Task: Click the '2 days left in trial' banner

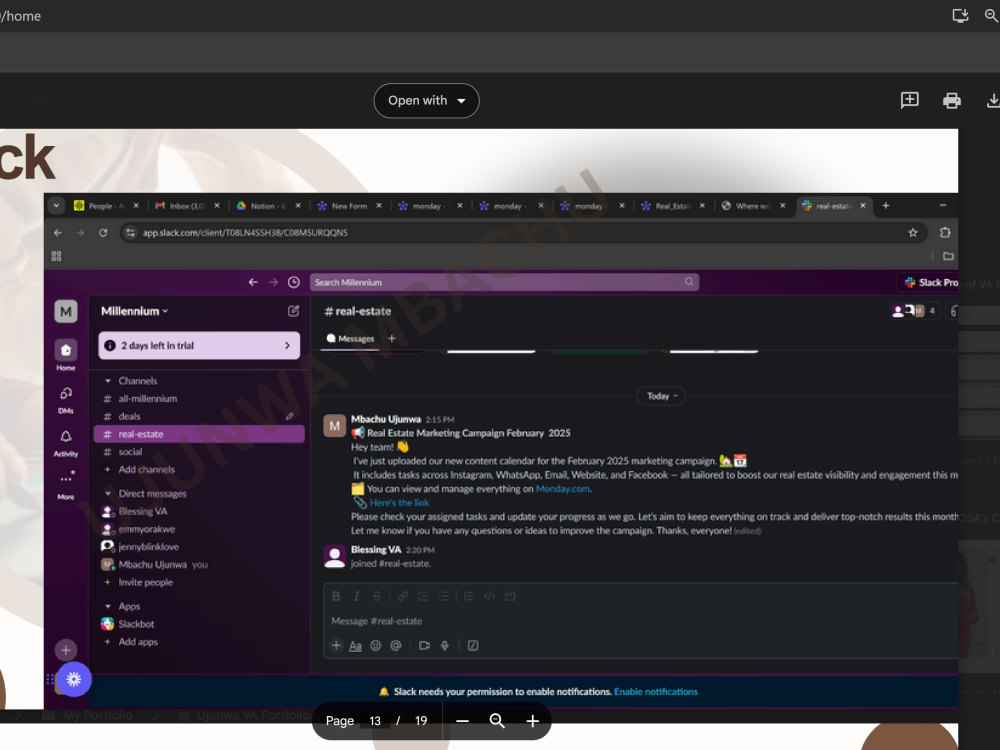Action: [x=199, y=345]
